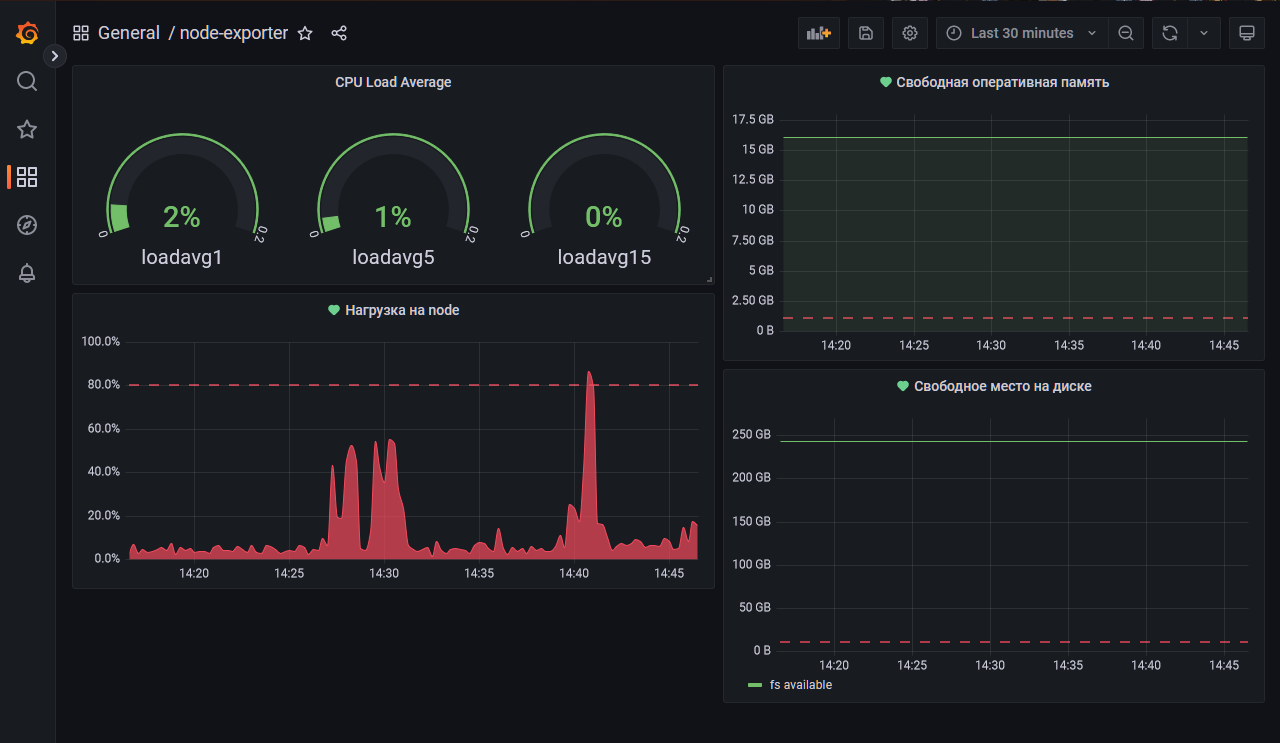Click the Refresh dashboard button
Image resolution: width=1280 pixels, height=743 pixels.
1169,33
